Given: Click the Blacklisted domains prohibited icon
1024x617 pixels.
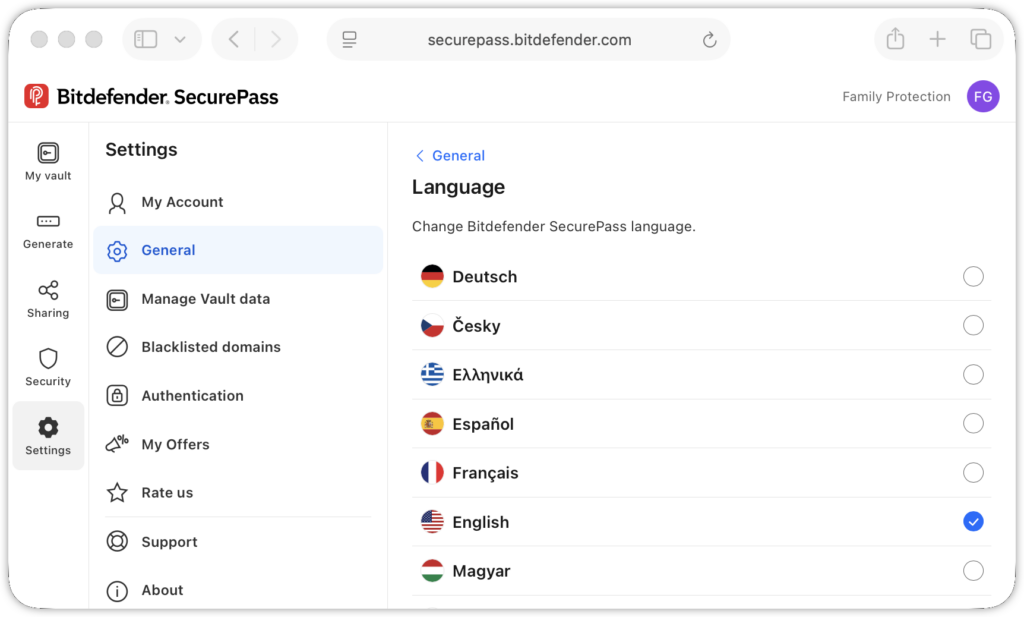Looking at the screenshot, I should [117, 347].
